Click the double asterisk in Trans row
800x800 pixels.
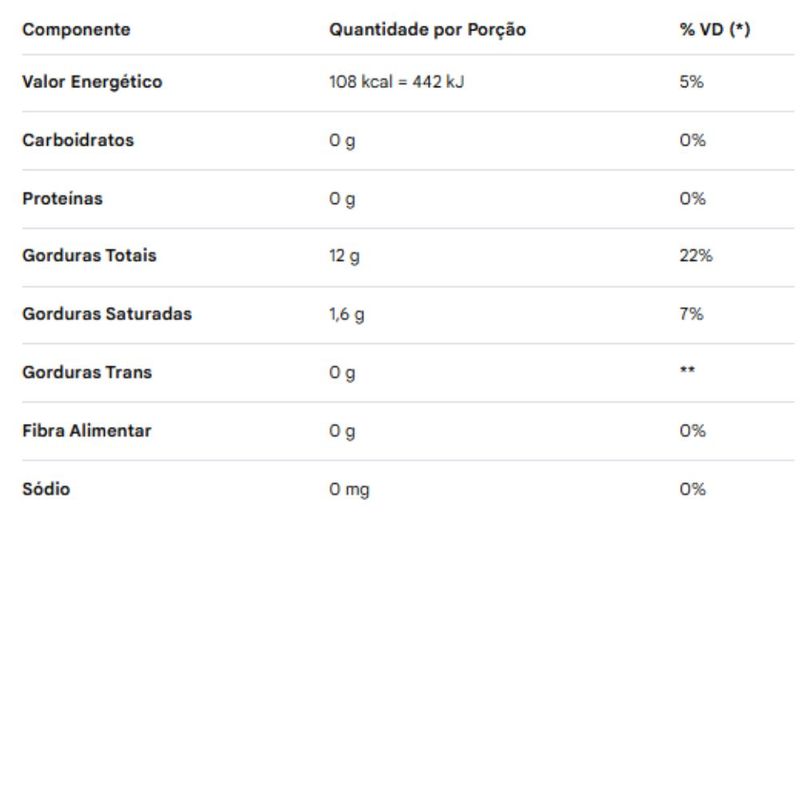tap(687, 370)
